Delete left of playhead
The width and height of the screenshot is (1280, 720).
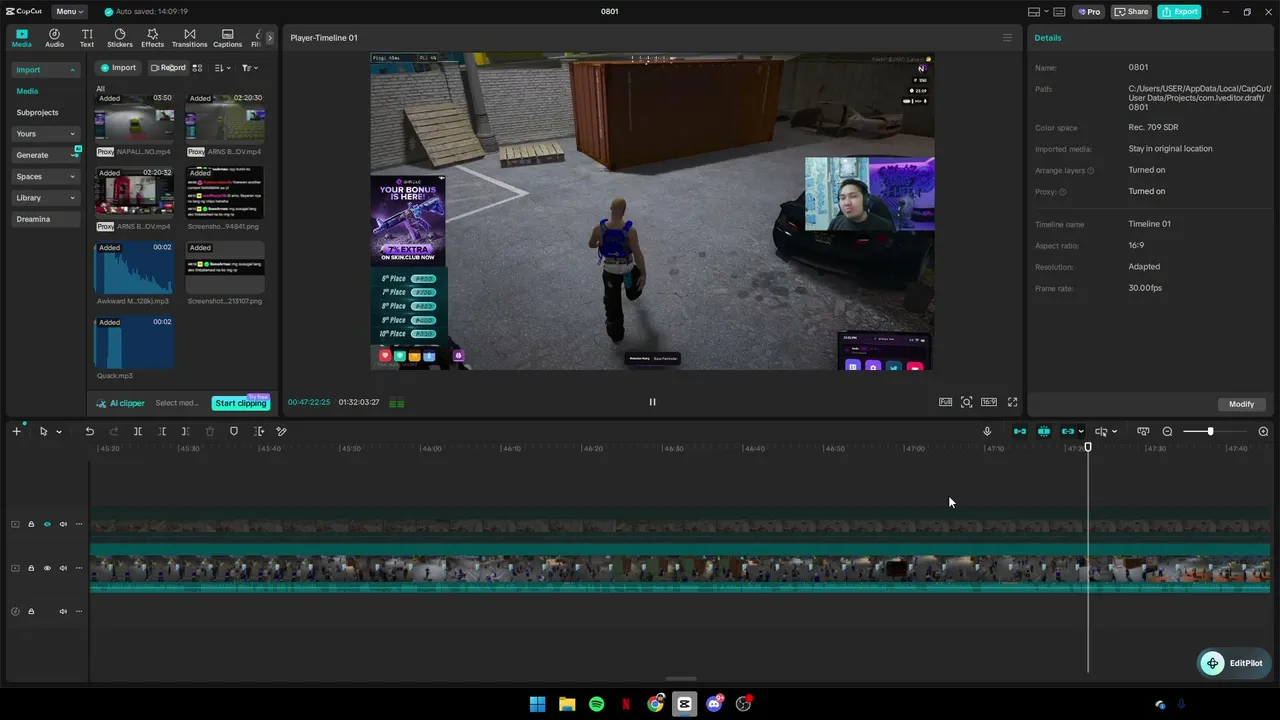[162, 431]
